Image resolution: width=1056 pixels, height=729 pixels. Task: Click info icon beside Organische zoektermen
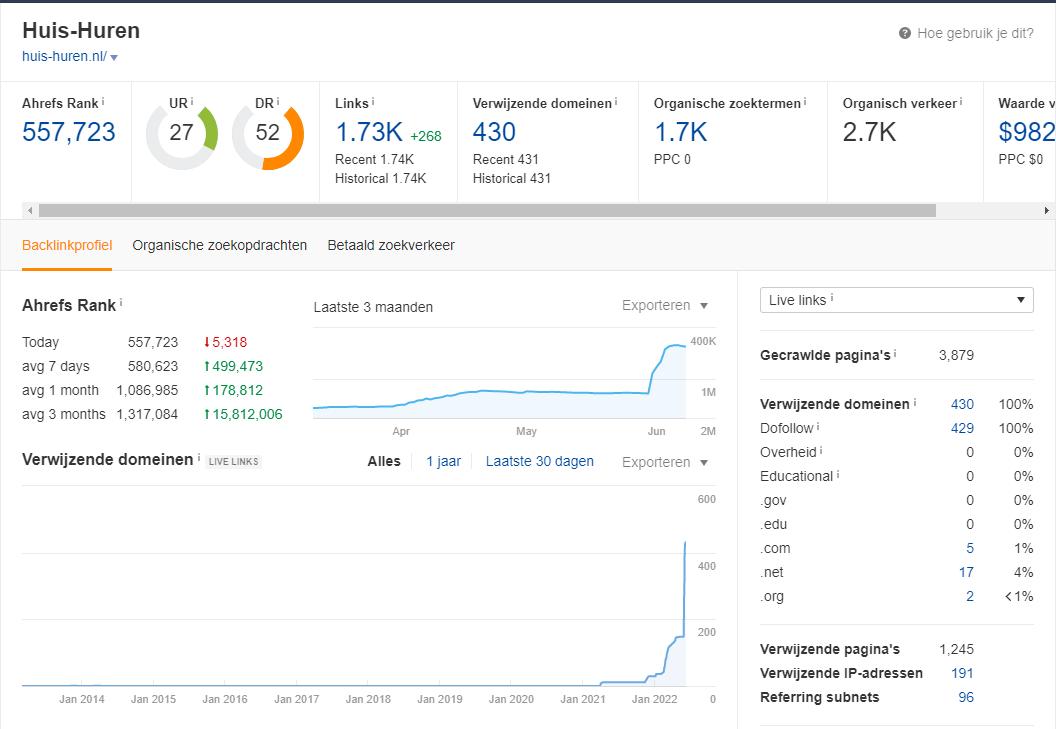pos(805,102)
